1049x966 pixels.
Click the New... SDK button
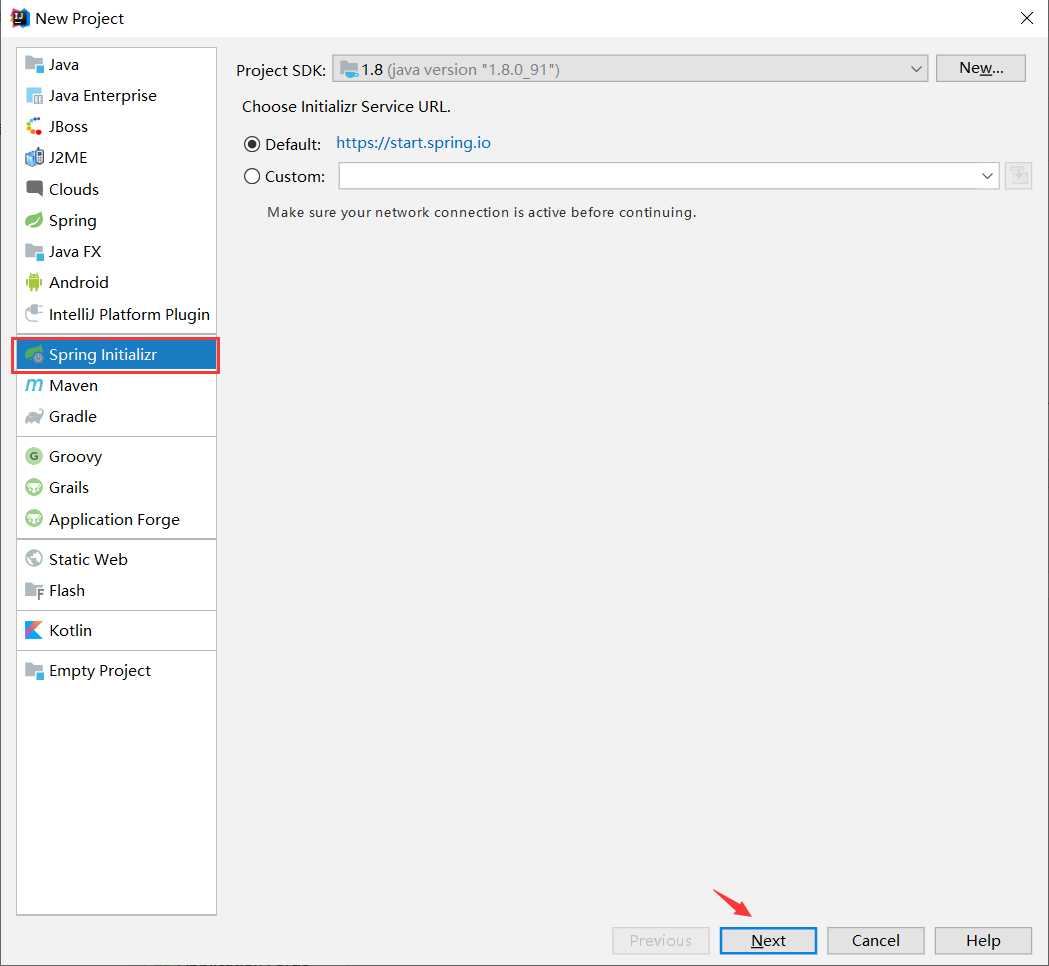(x=981, y=68)
